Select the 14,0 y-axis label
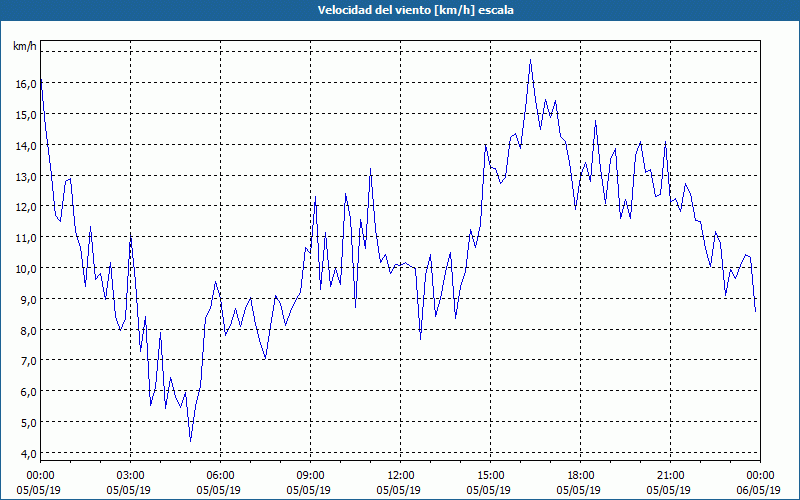800x500 pixels. (26, 145)
